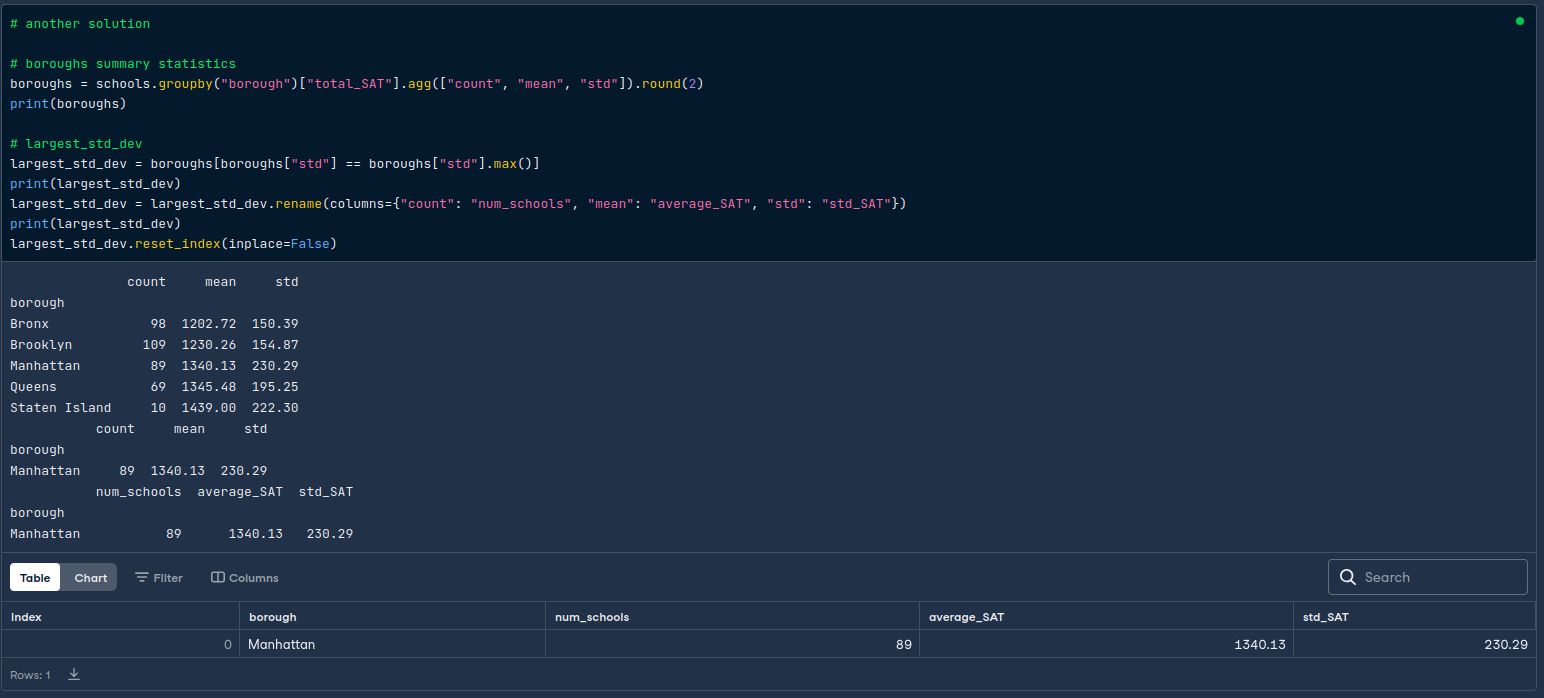Screen dimensions: 1544x698
Task: Click the '# another solution' comment line
Action: 80,23
